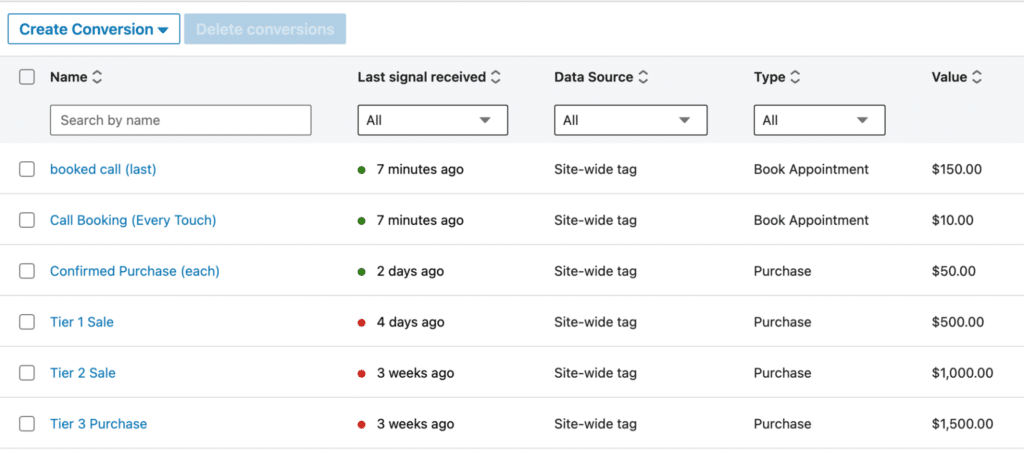
Task: Sort by Name column sort icon
Action: [x=97, y=77]
